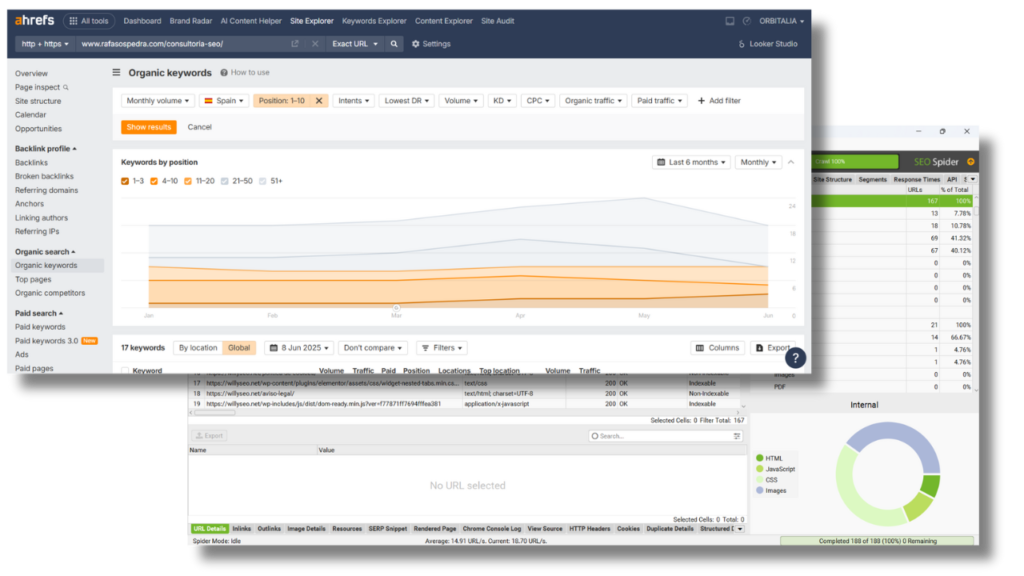Open Paid keywords 3.0 in sidebar
1024x576 pixels.
coord(46,341)
